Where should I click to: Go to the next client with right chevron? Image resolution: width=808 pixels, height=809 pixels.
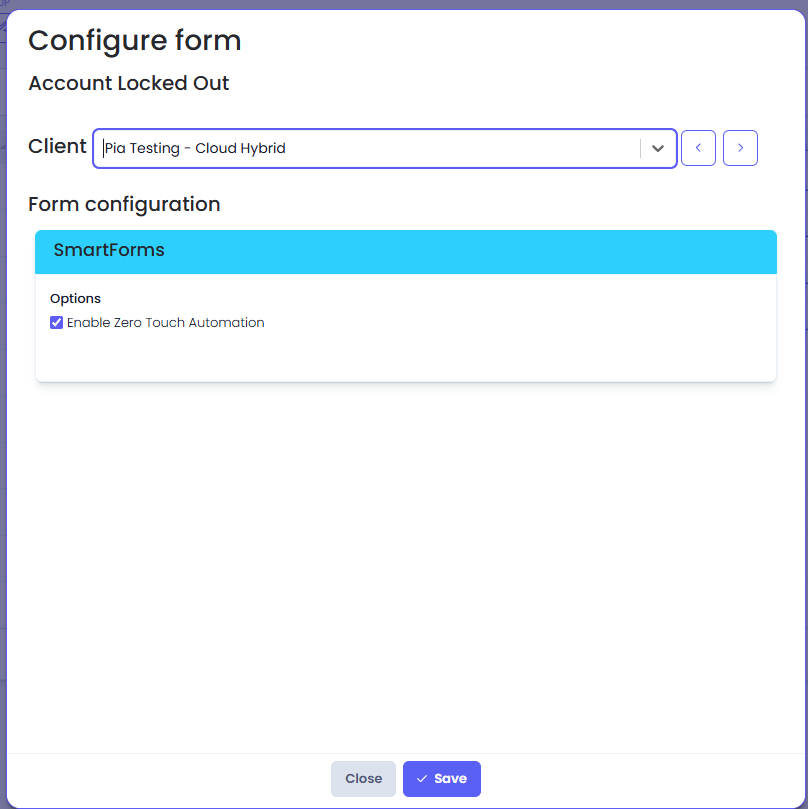(740, 148)
